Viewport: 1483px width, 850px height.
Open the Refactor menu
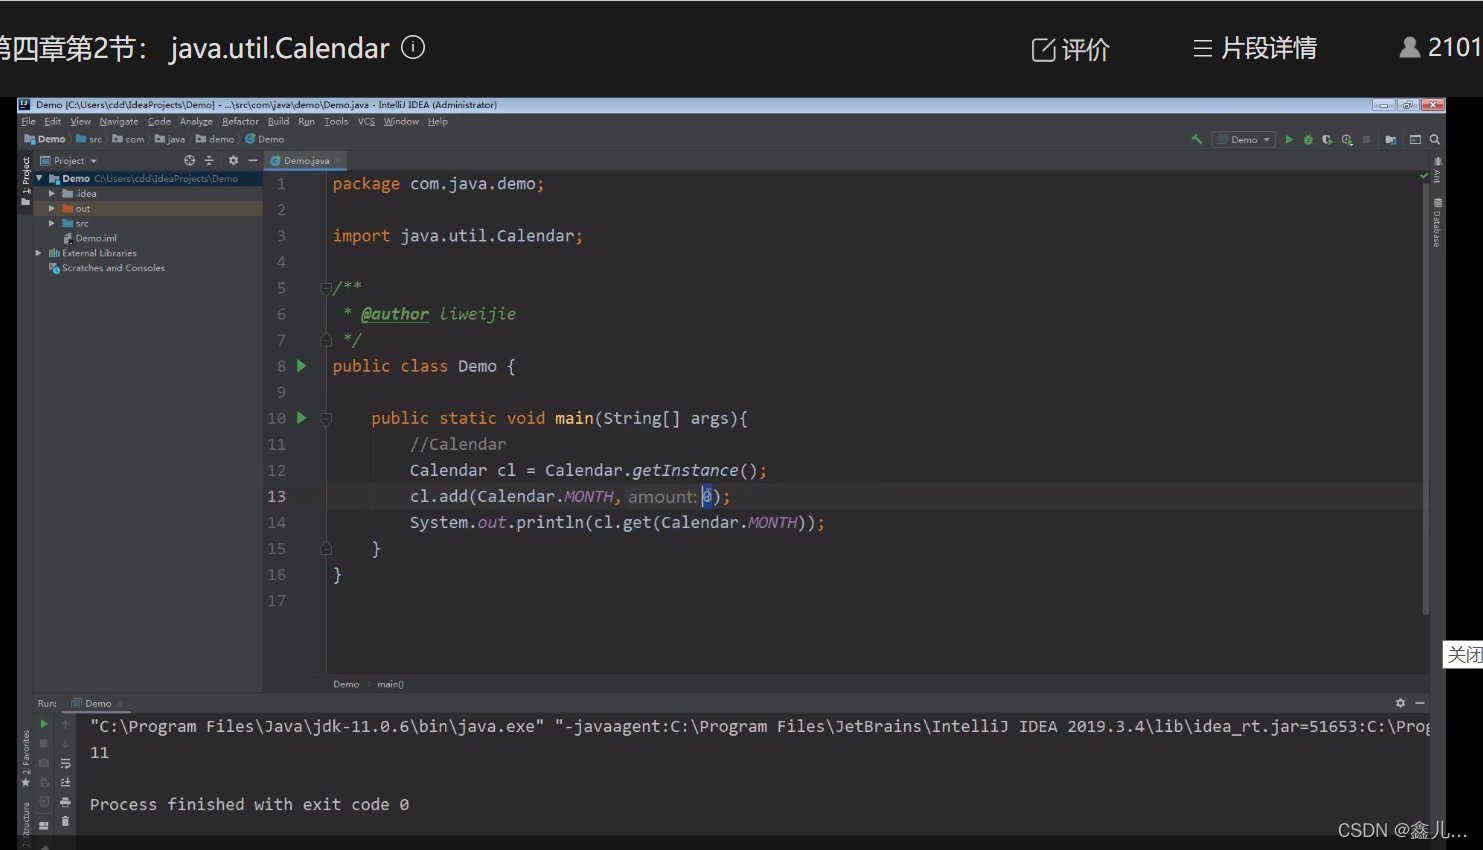[240, 121]
